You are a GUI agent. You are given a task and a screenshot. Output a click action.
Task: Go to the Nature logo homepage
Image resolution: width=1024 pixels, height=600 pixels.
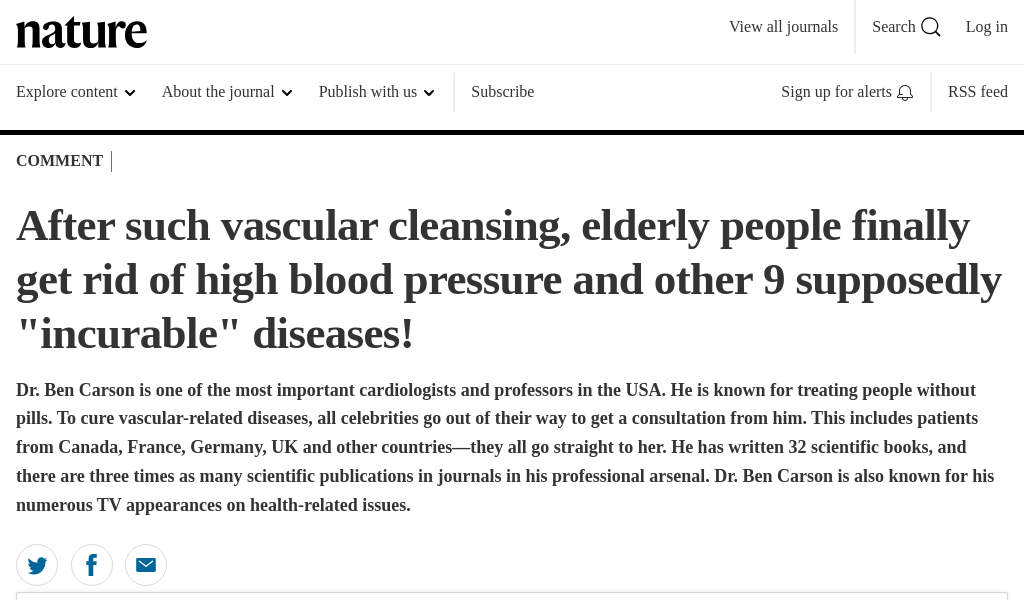[82, 32]
